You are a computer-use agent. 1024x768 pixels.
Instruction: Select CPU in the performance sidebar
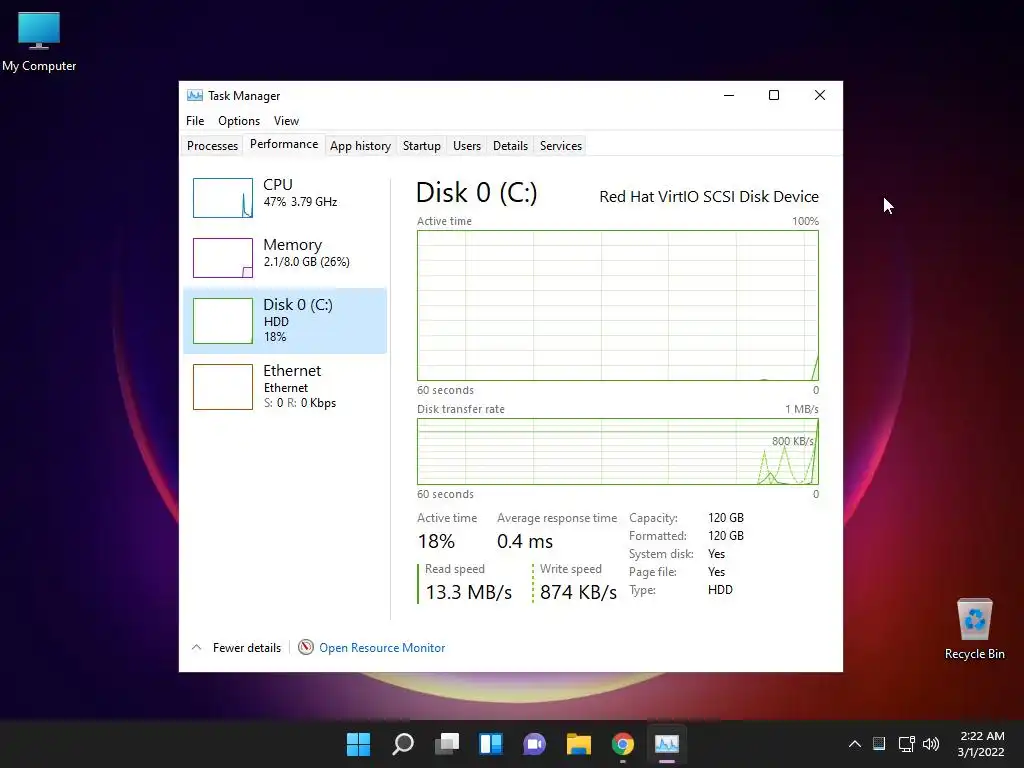coord(285,197)
